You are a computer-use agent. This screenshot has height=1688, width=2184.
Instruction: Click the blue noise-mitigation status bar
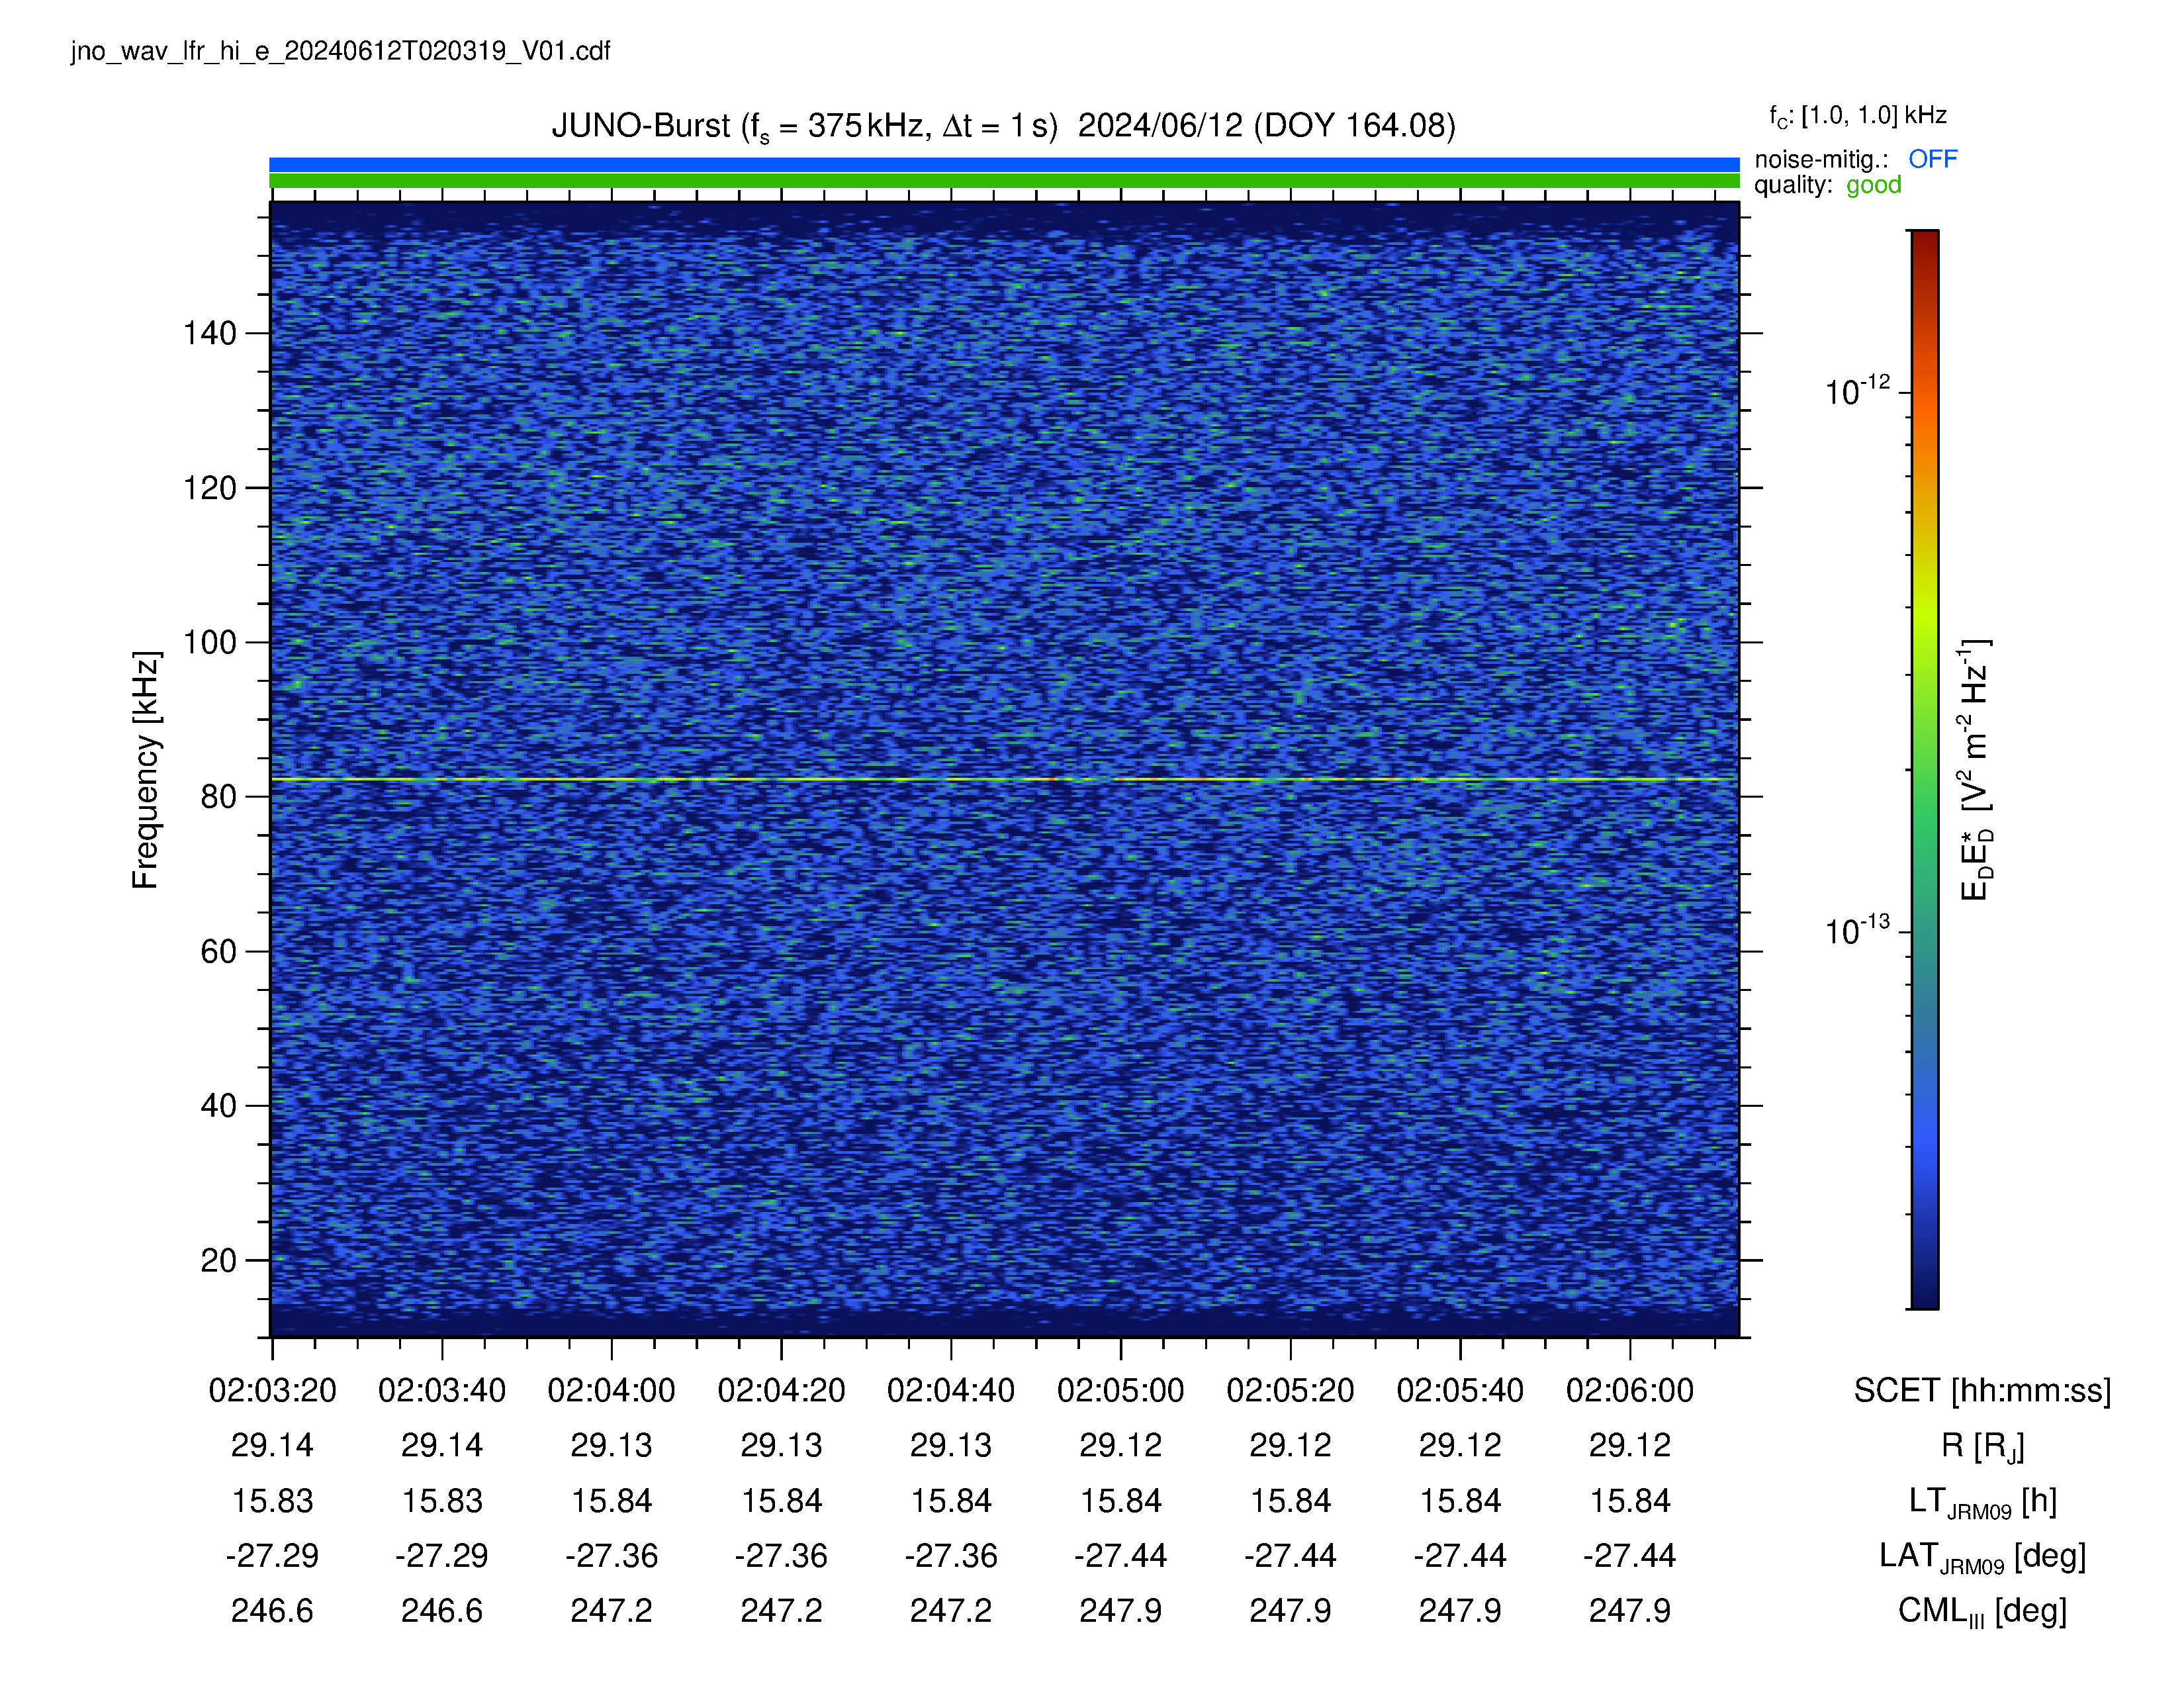click(x=1004, y=164)
